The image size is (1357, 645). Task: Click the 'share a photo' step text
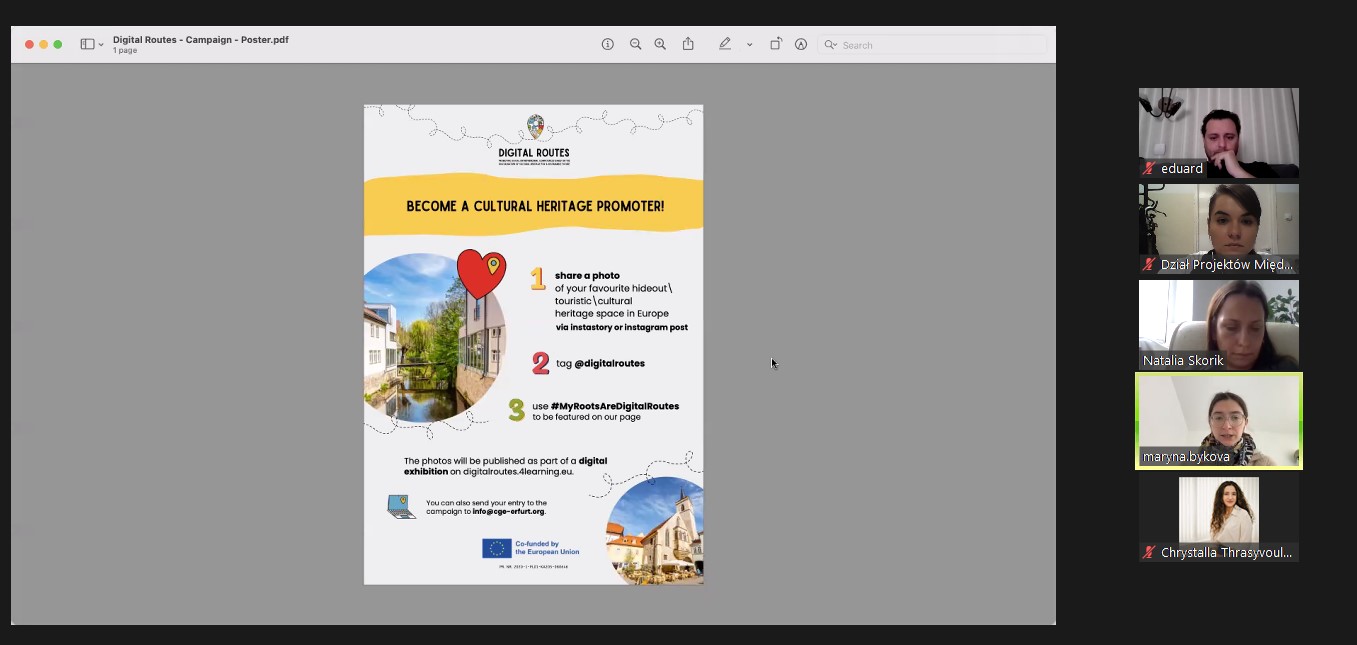[588, 275]
